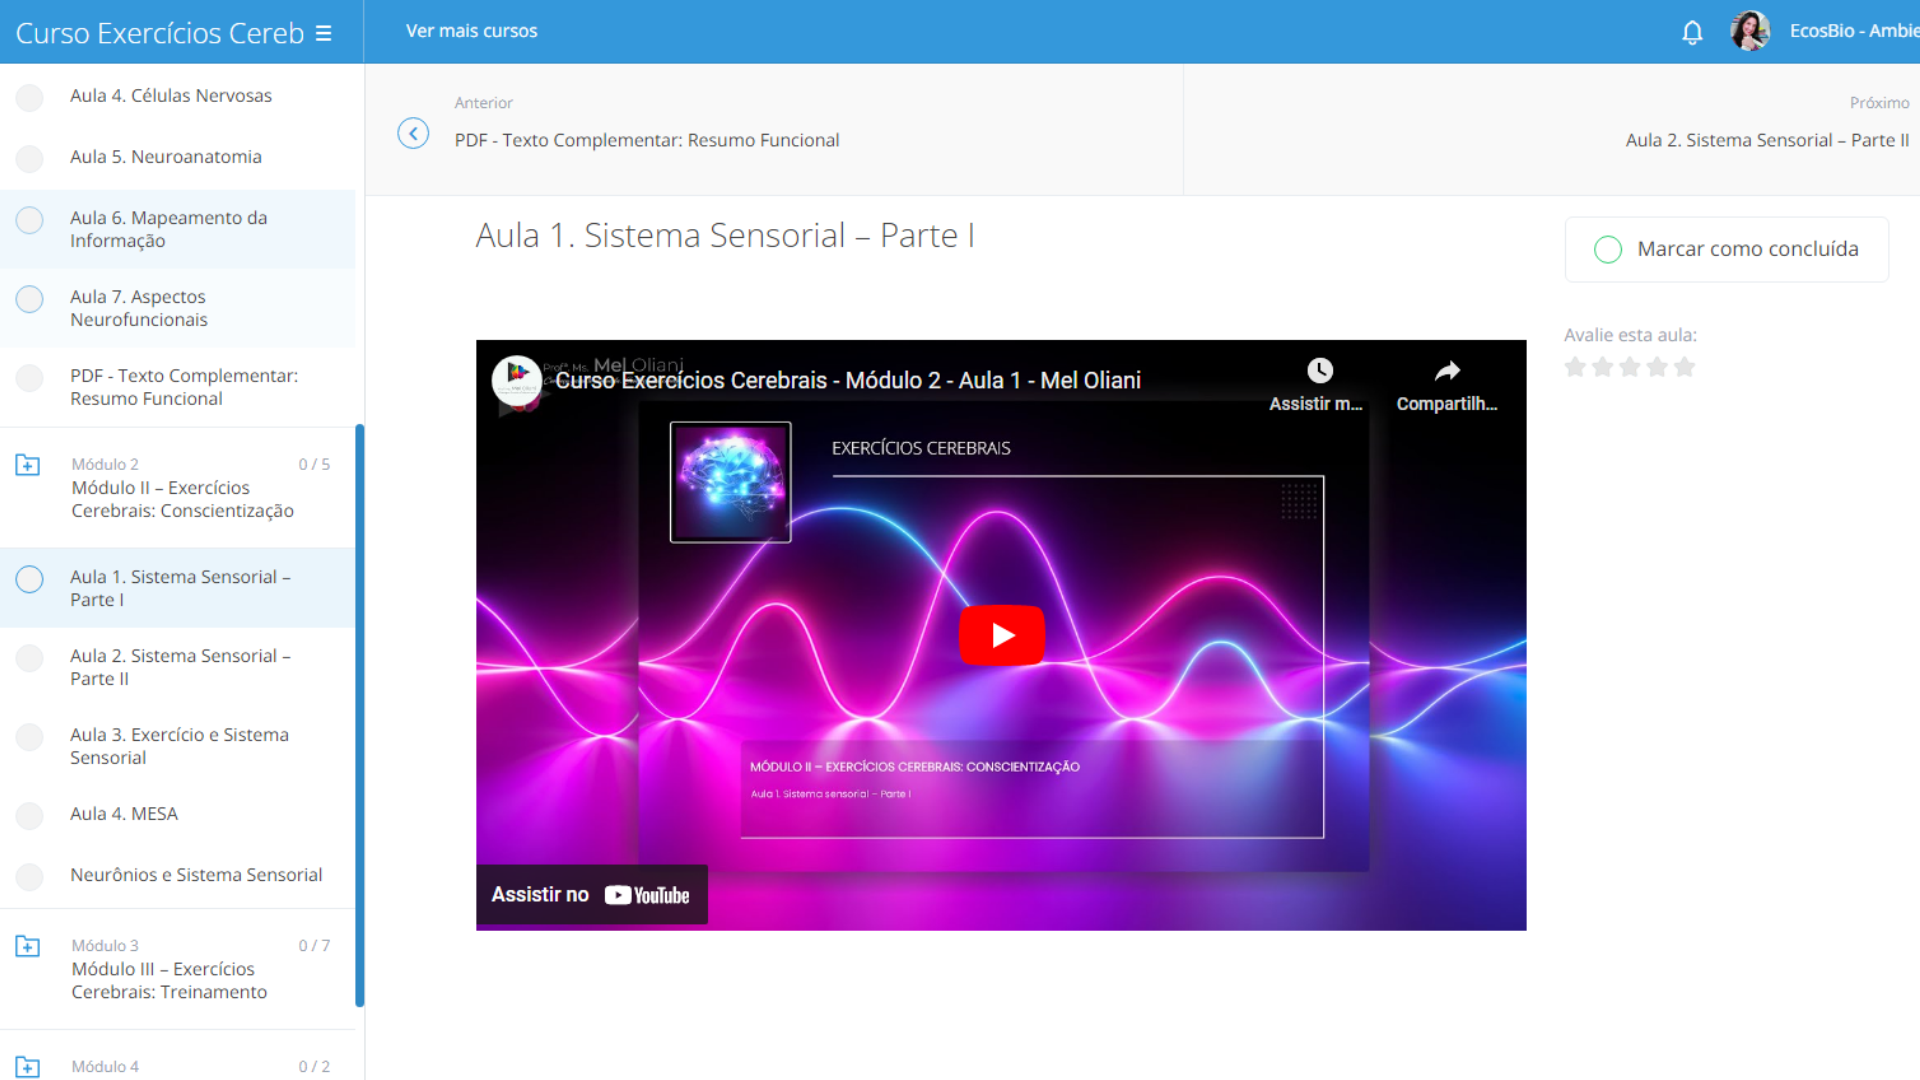The image size is (1920, 1080).
Task: Open the hamburger menu beside course title
Action: coord(323,33)
